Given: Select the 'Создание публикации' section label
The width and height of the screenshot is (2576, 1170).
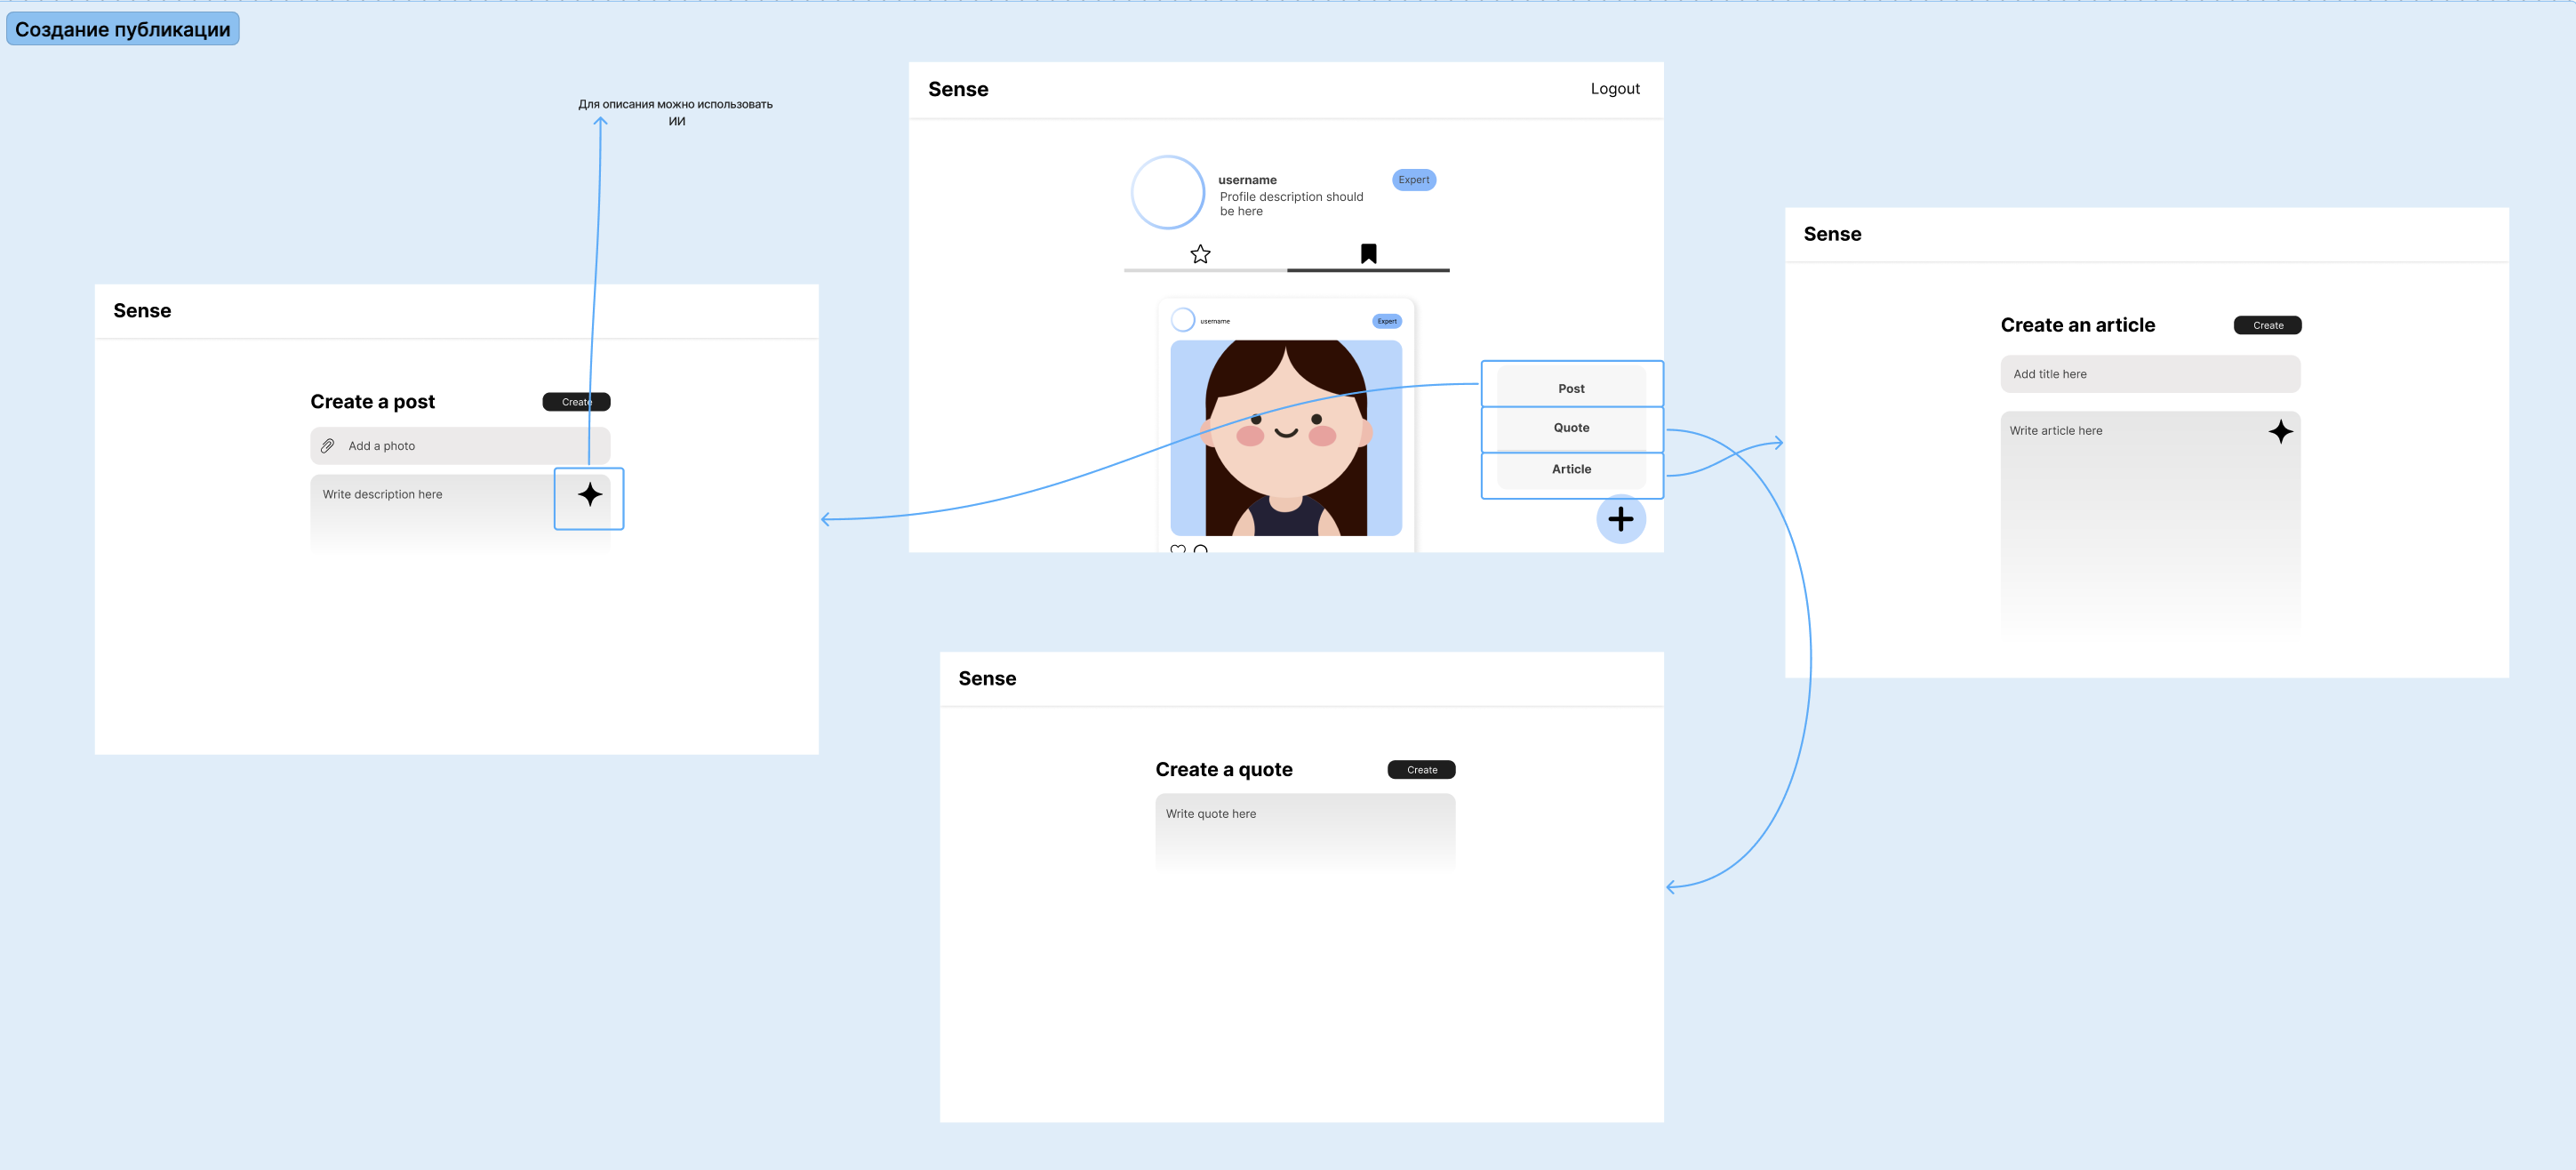Looking at the screenshot, I should (x=122, y=29).
